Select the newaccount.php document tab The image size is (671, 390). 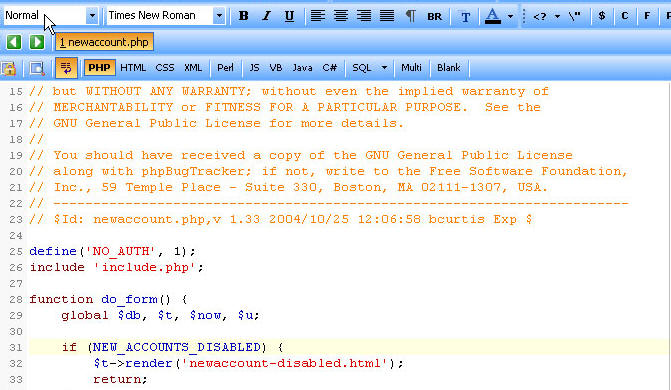tap(104, 42)
